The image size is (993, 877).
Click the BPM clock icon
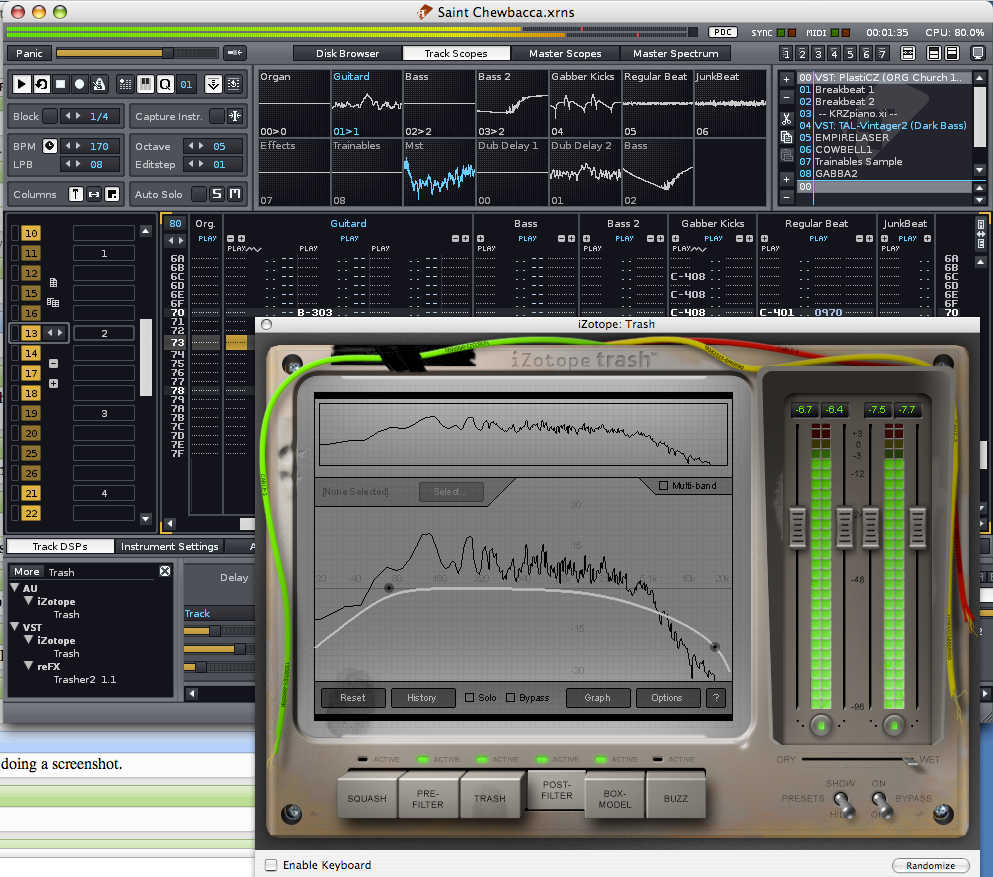[49, 146]
